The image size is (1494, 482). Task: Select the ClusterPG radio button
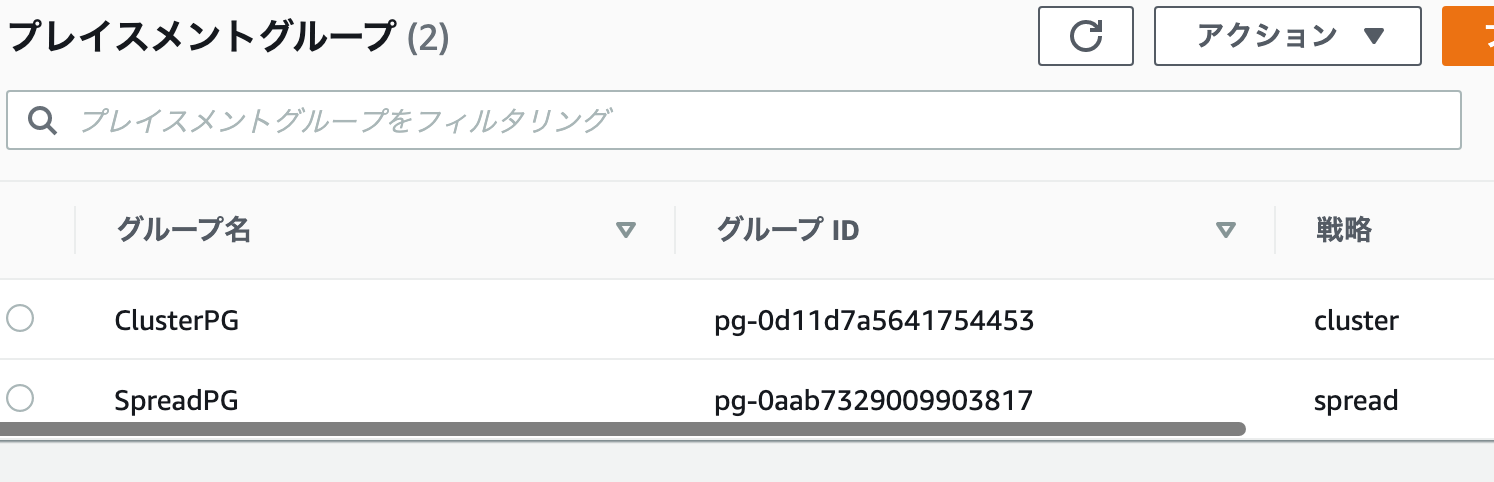(20, 319)
